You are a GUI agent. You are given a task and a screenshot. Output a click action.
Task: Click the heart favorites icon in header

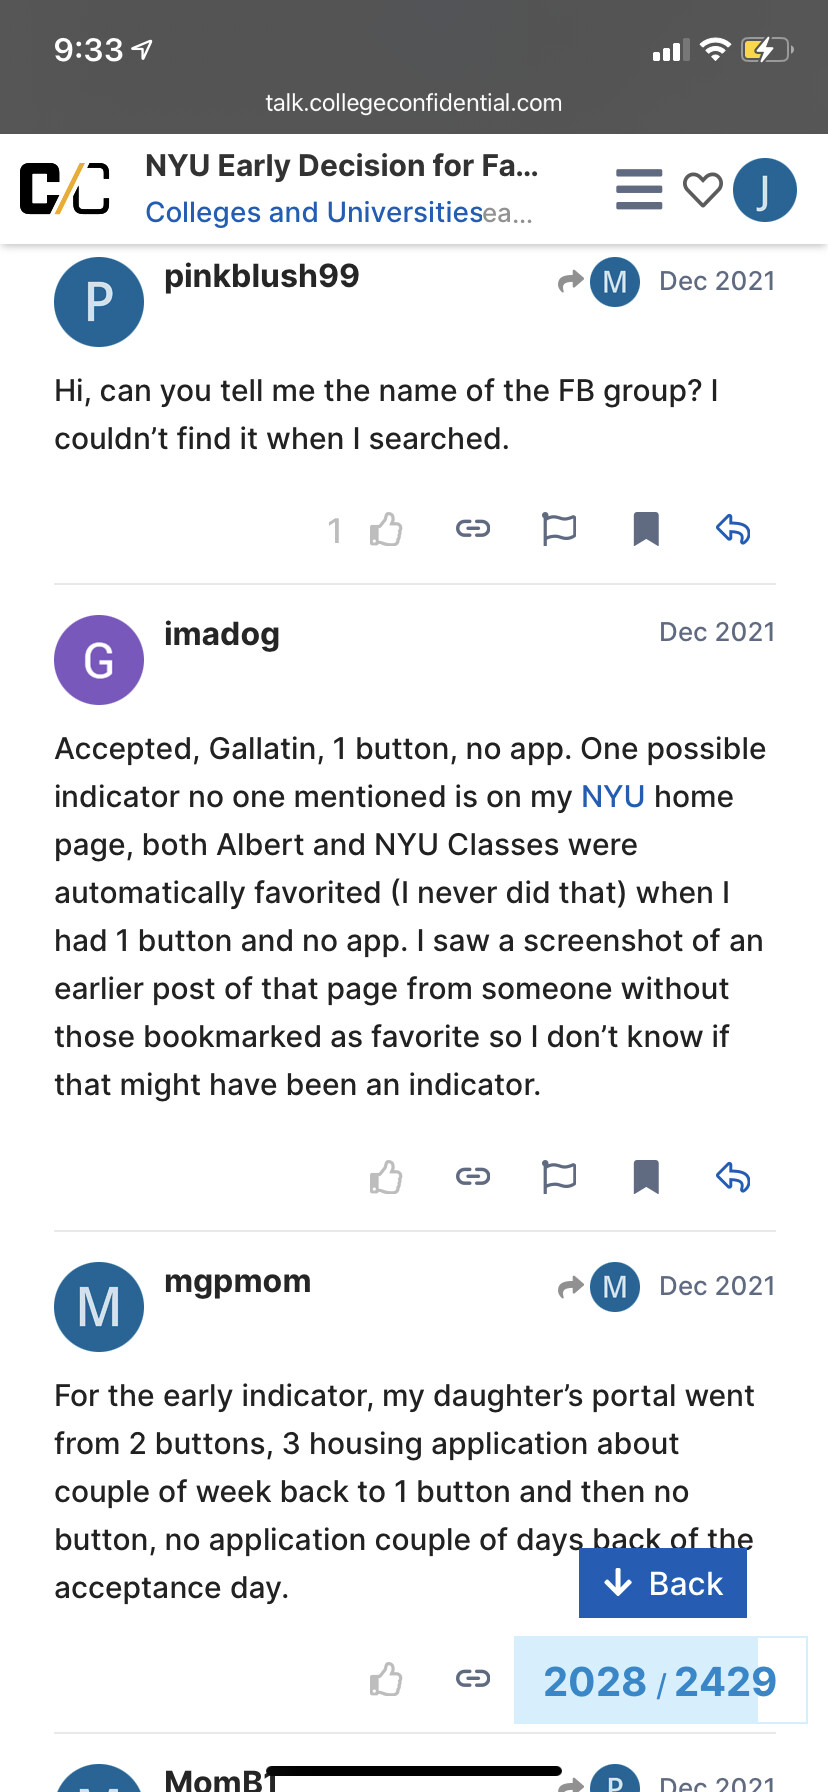tap(702, 189)
